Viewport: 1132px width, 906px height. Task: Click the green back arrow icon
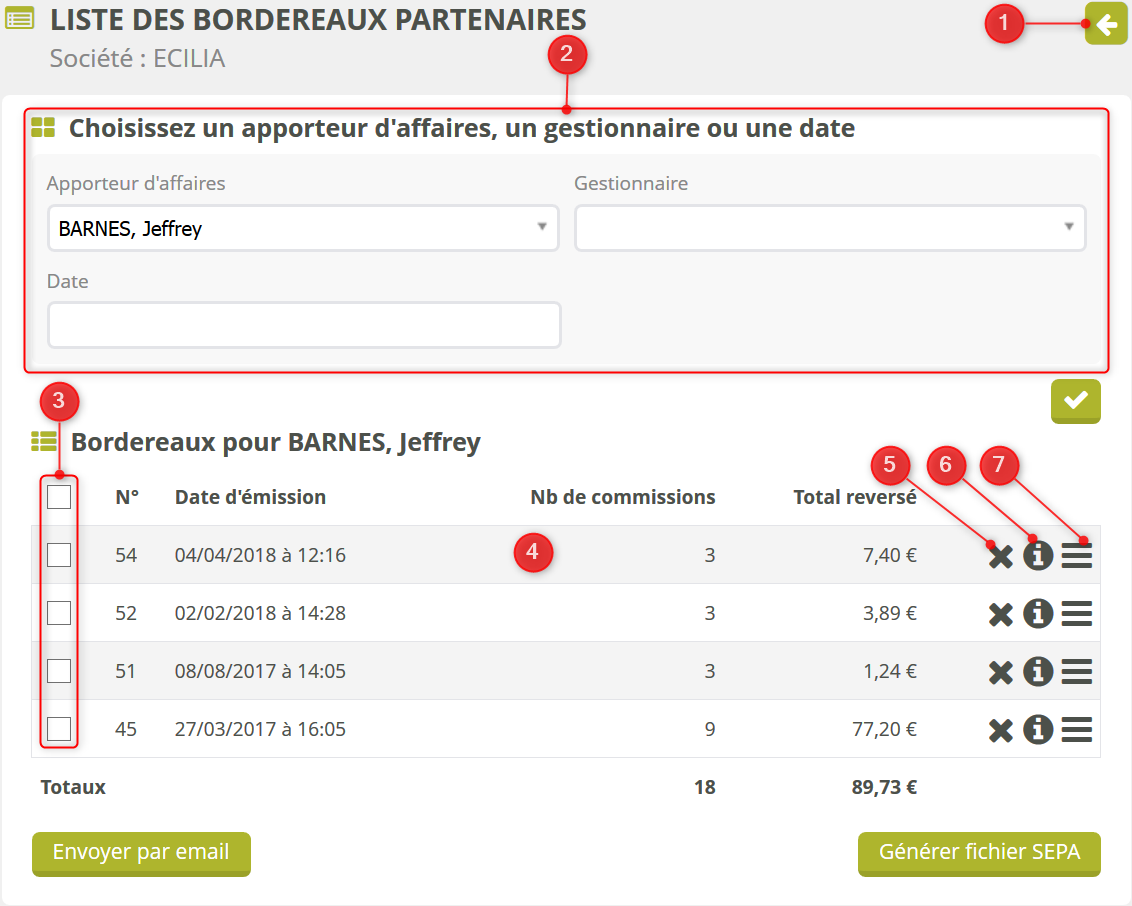click(x=1106, y=24)
